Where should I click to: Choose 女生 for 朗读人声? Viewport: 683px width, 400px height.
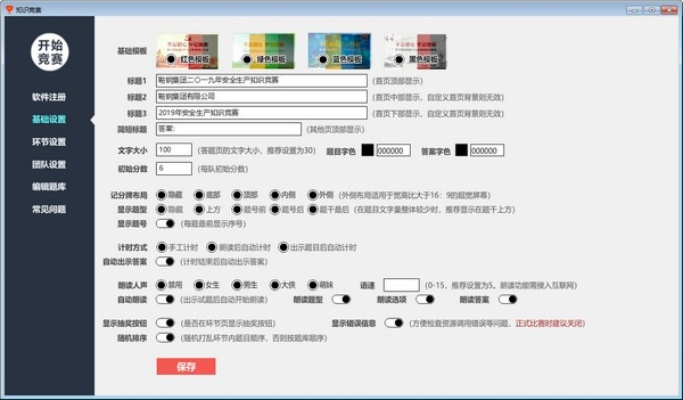point(199,284)
